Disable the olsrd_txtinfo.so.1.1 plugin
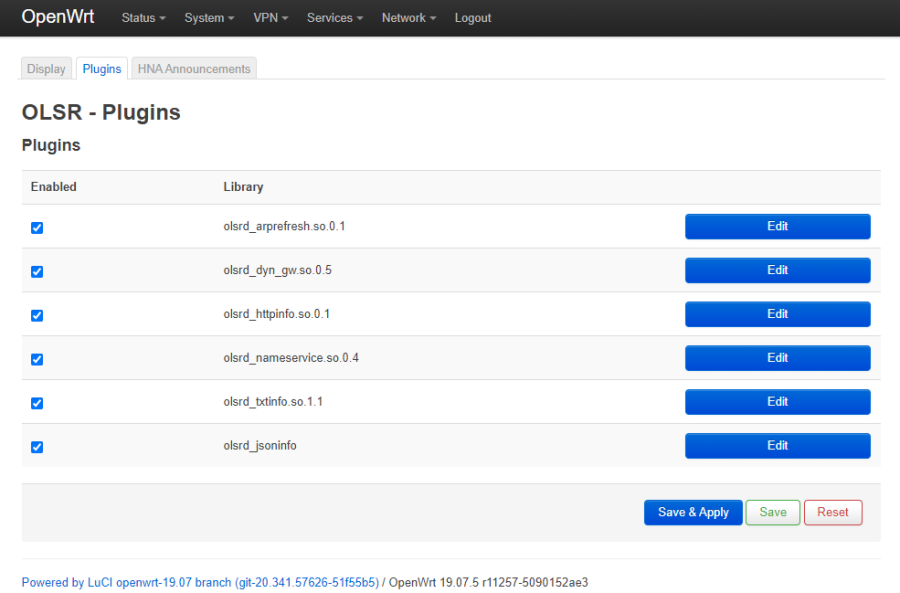The width and height of the screenshot is (900, 593). click(x=37, y=403)
